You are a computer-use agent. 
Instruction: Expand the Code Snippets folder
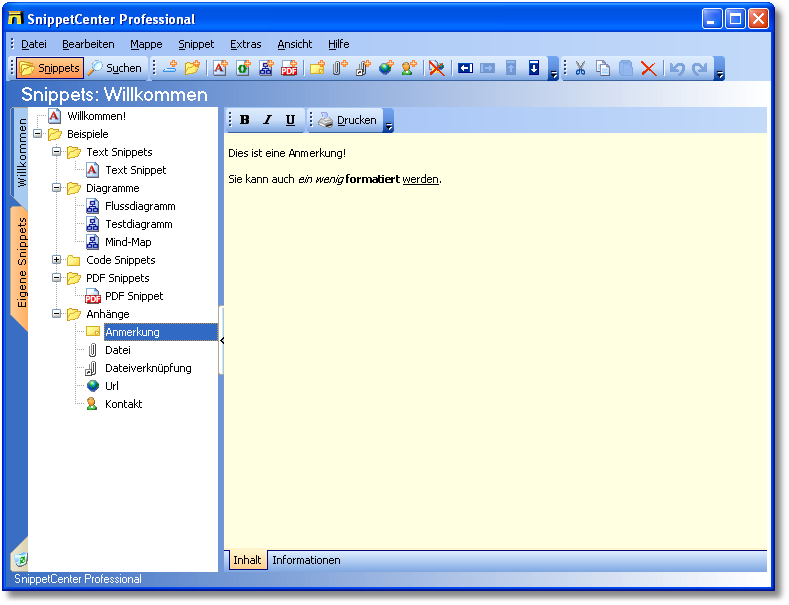56,260
